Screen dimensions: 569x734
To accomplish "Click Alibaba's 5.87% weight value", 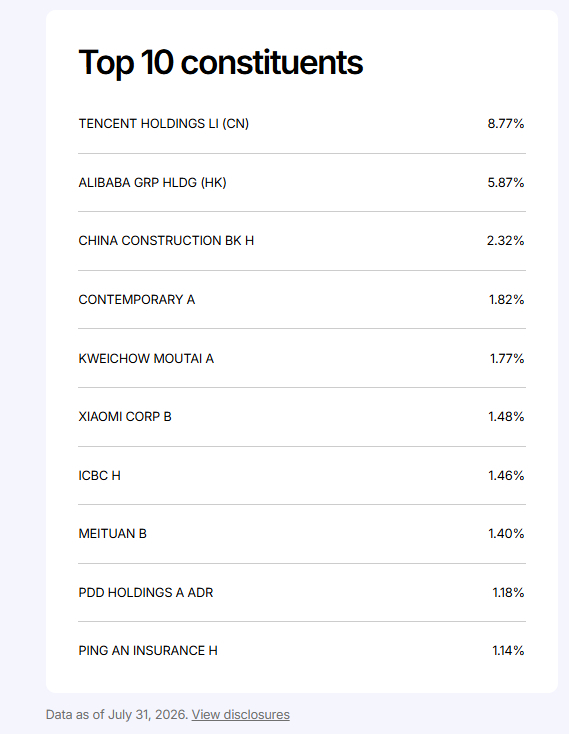I will pos(506,183).
